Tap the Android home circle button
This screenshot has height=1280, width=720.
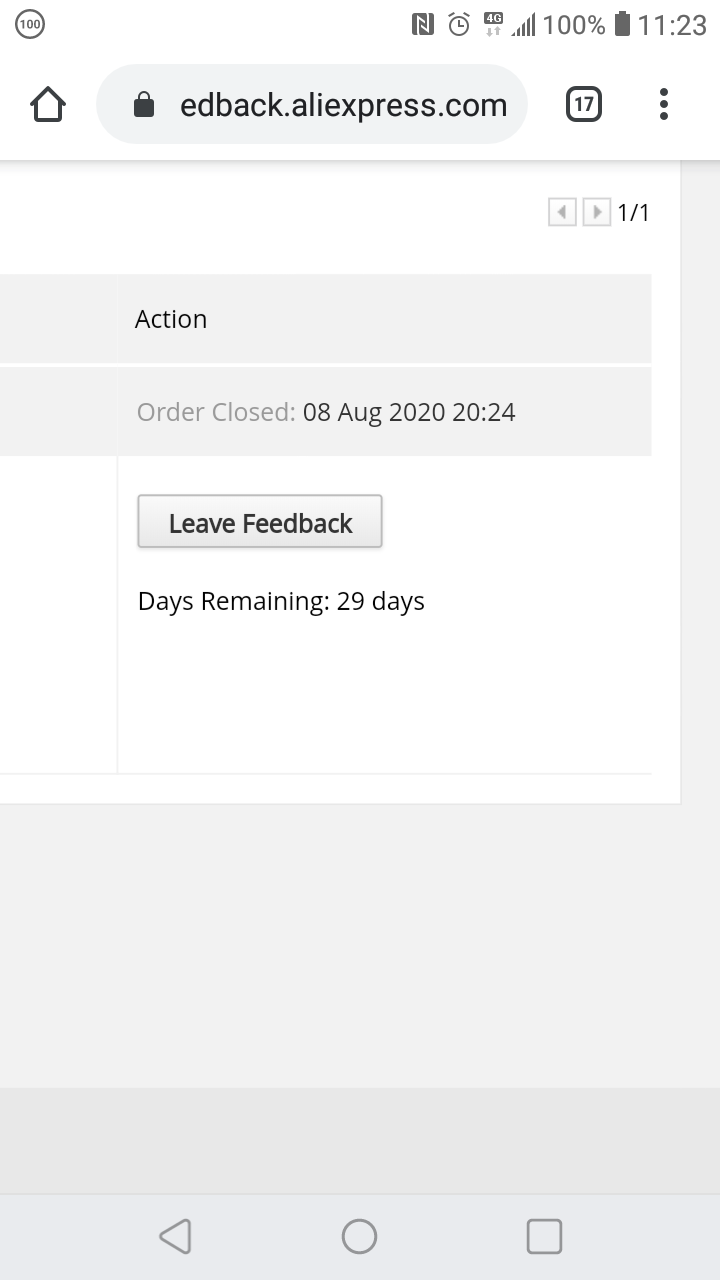tap(359, 1236)
